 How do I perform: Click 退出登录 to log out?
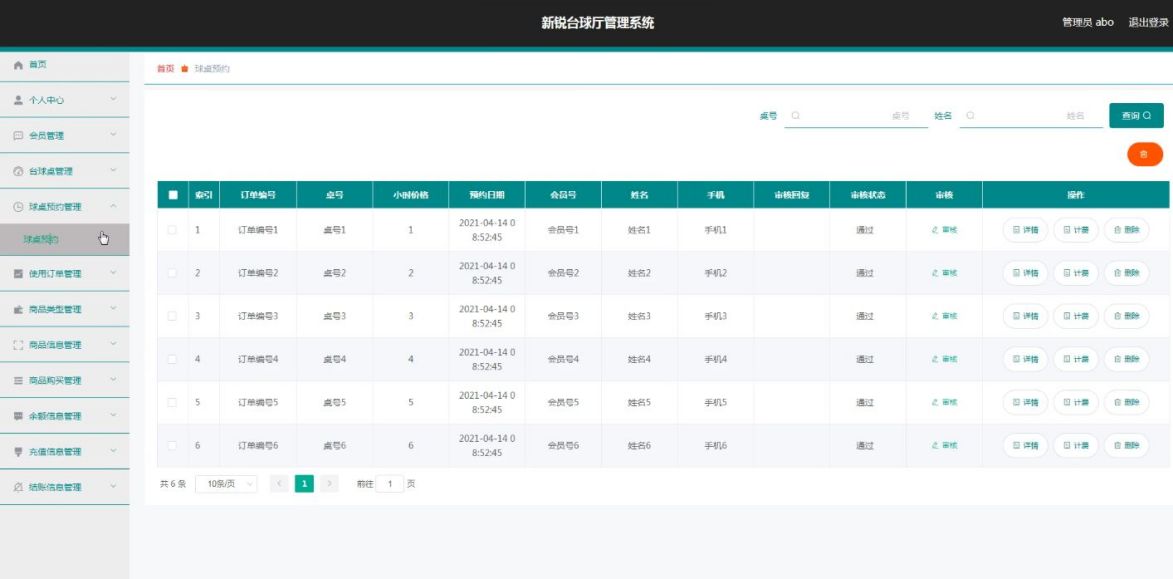[1148, 22]
